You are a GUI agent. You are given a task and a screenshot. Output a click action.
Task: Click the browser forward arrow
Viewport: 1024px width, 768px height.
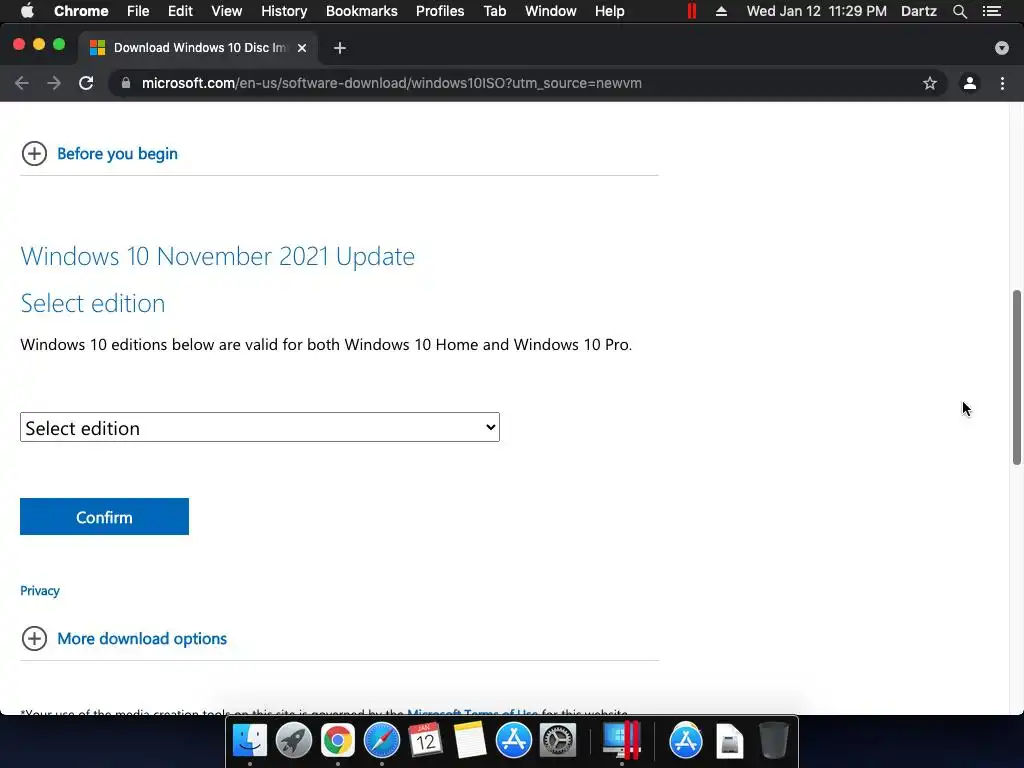tap(54, 83)
